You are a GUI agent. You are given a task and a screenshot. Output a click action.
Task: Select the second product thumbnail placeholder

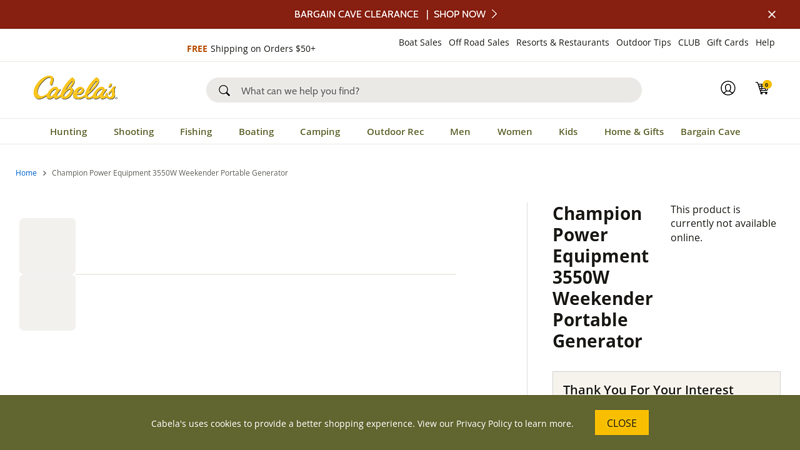click(x=47, y=303)
